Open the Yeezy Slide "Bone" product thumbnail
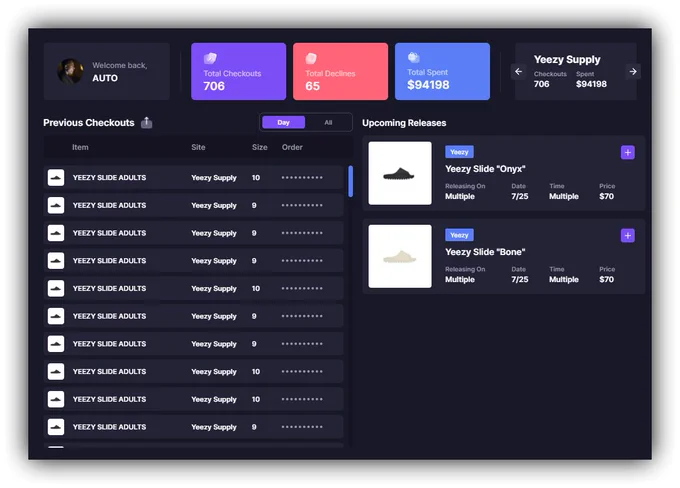Viewport: 680px width, 488px height. [400, 256]
